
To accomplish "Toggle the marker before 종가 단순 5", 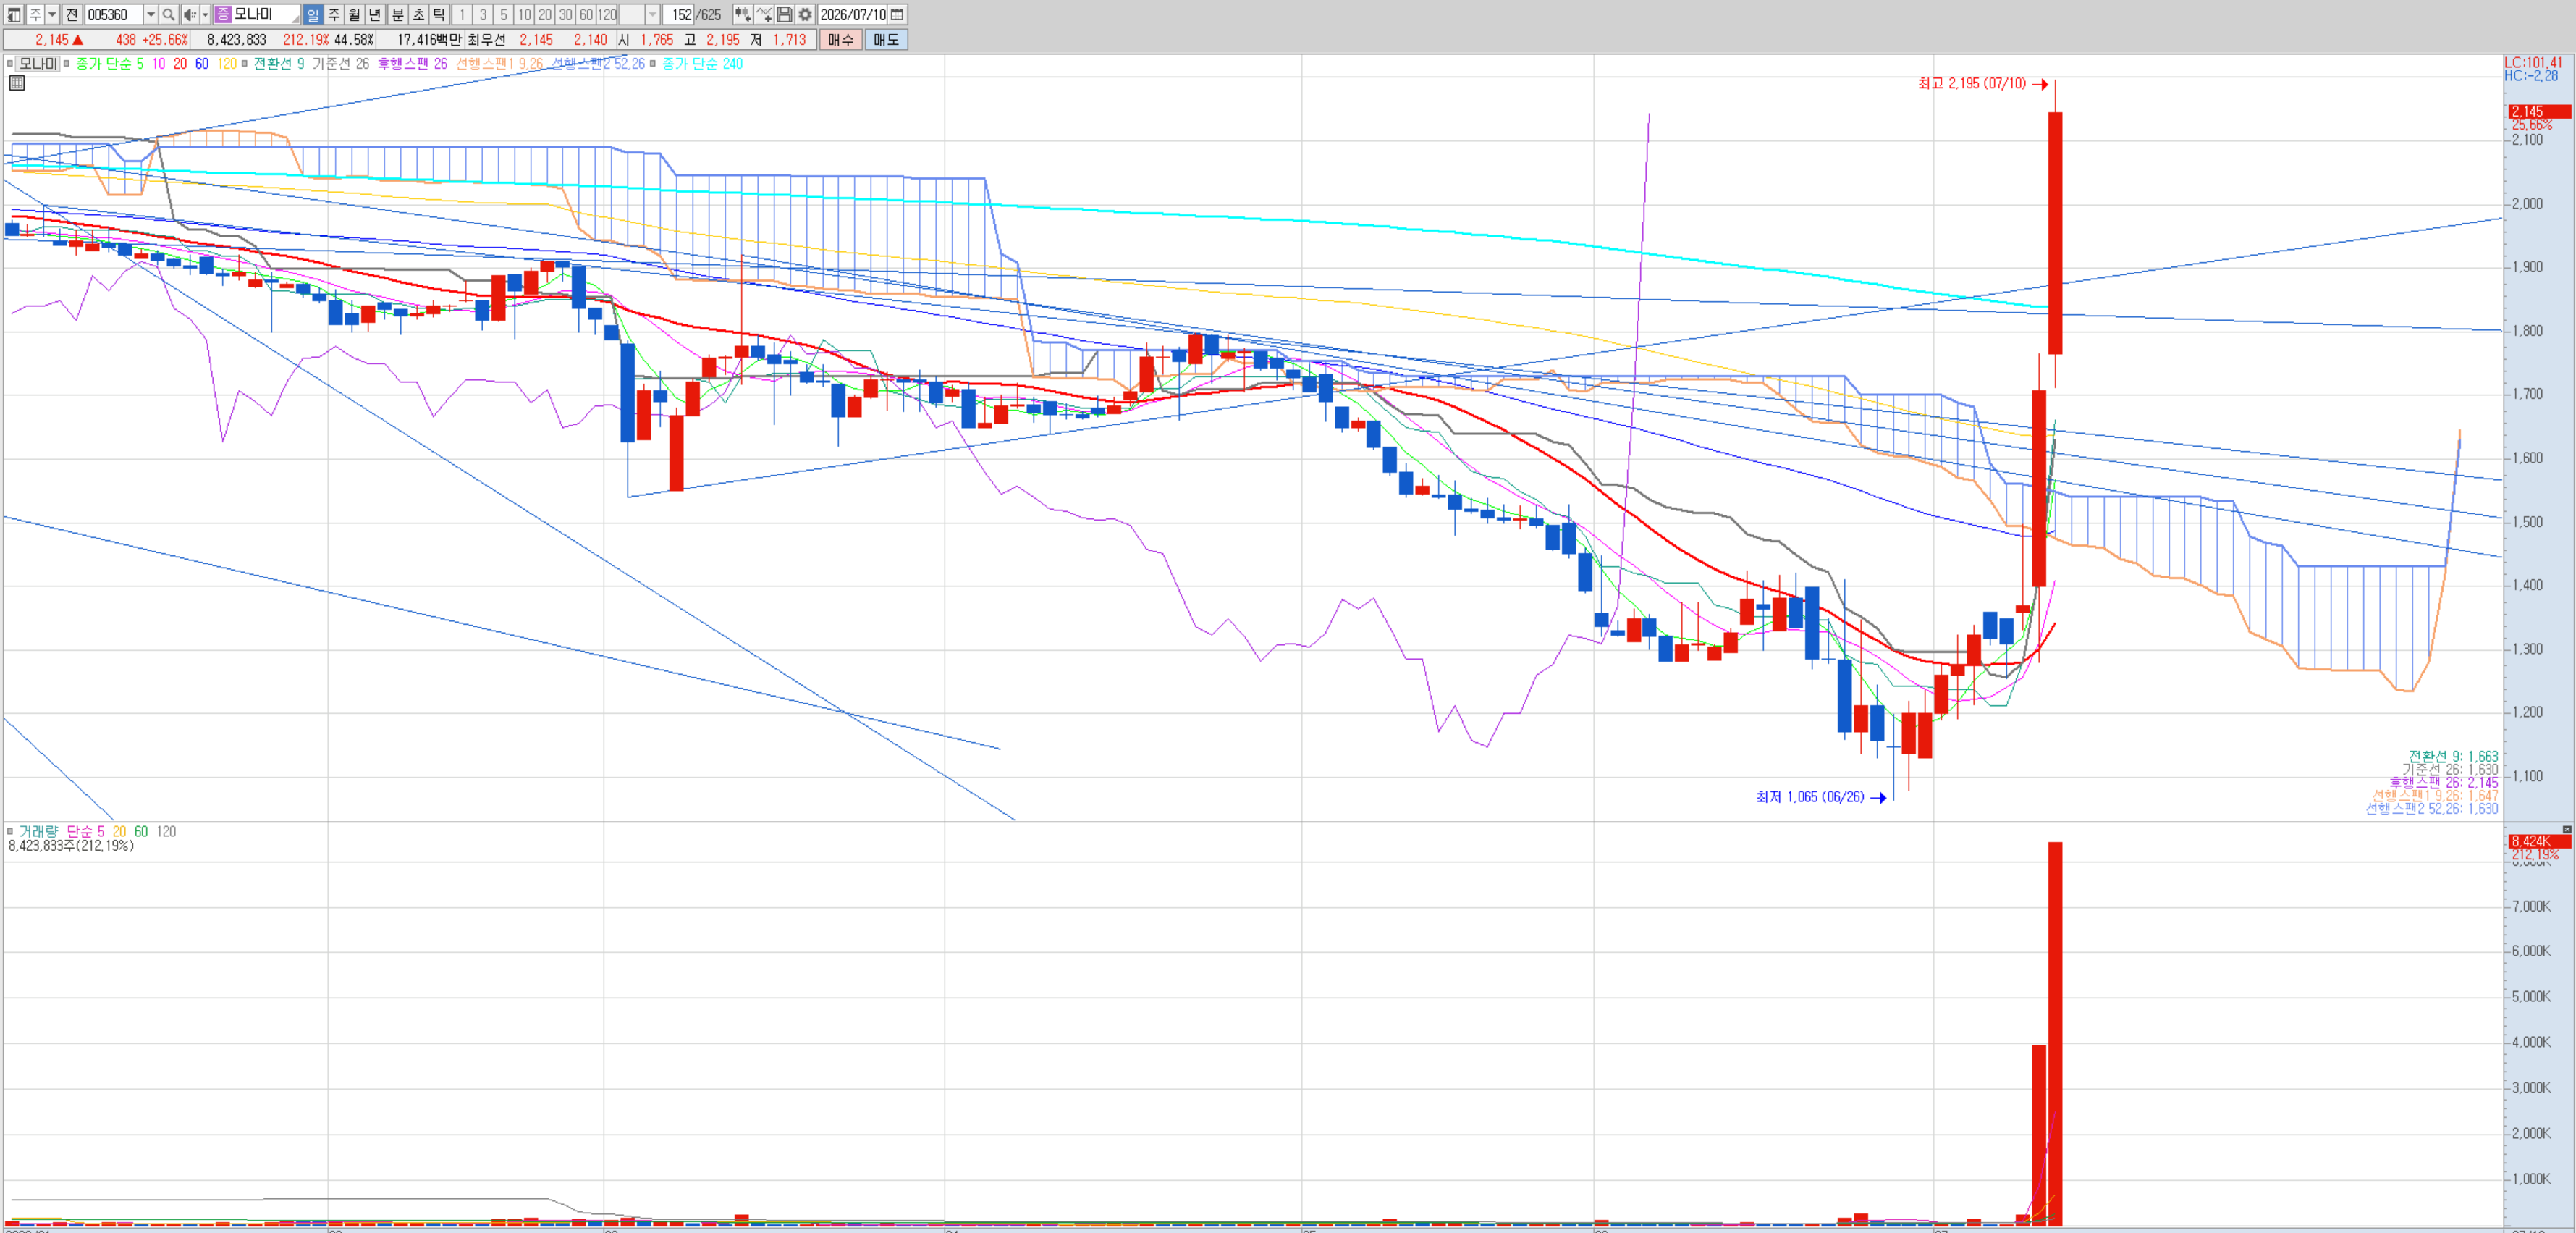I will (x=67, y=63).
